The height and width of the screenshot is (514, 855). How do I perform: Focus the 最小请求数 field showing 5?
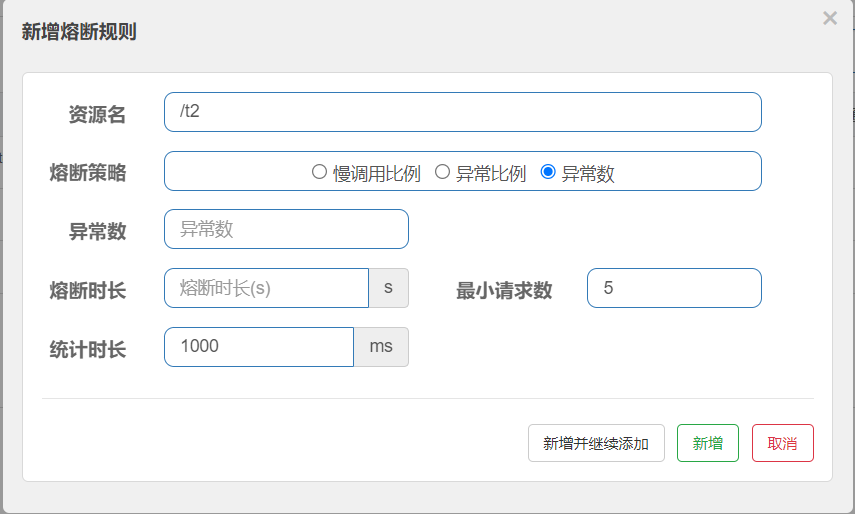(673, 288)
